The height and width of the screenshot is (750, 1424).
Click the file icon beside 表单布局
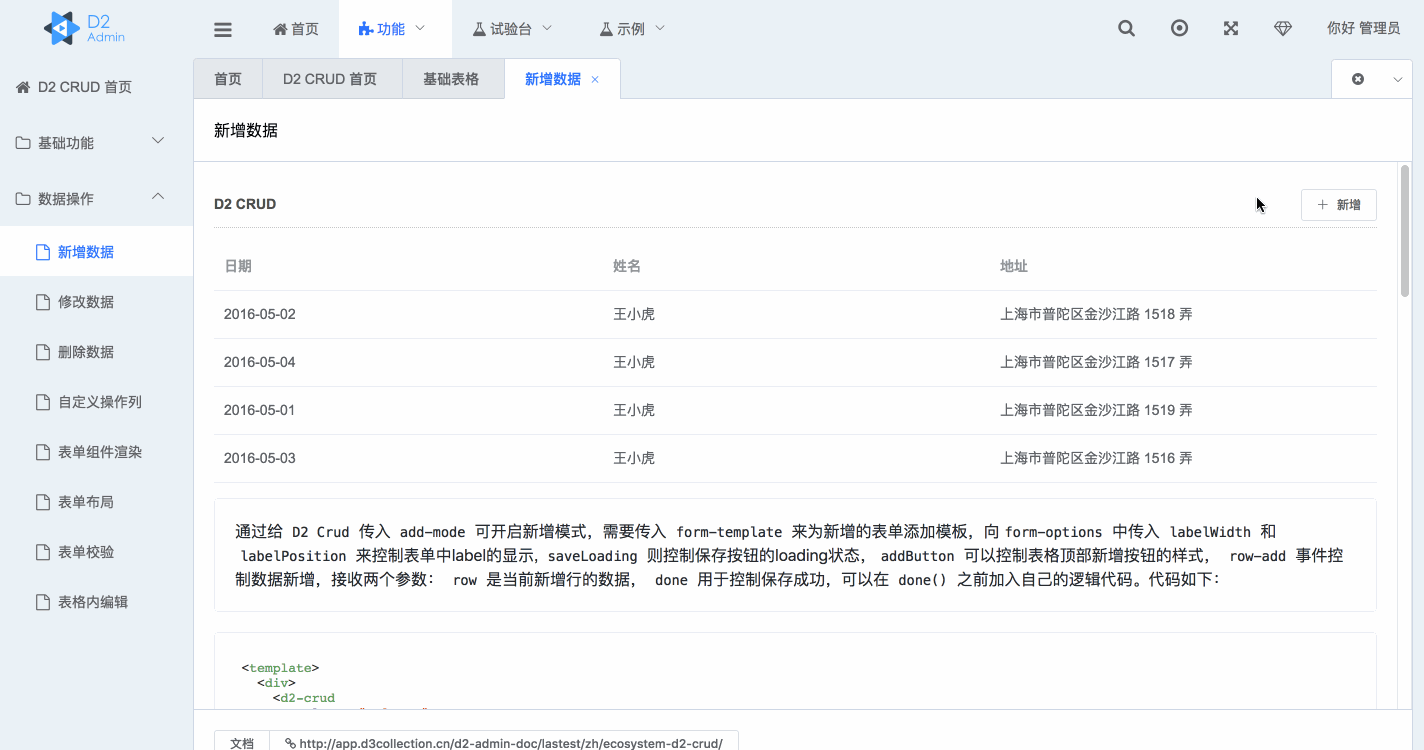coord(43,502)
